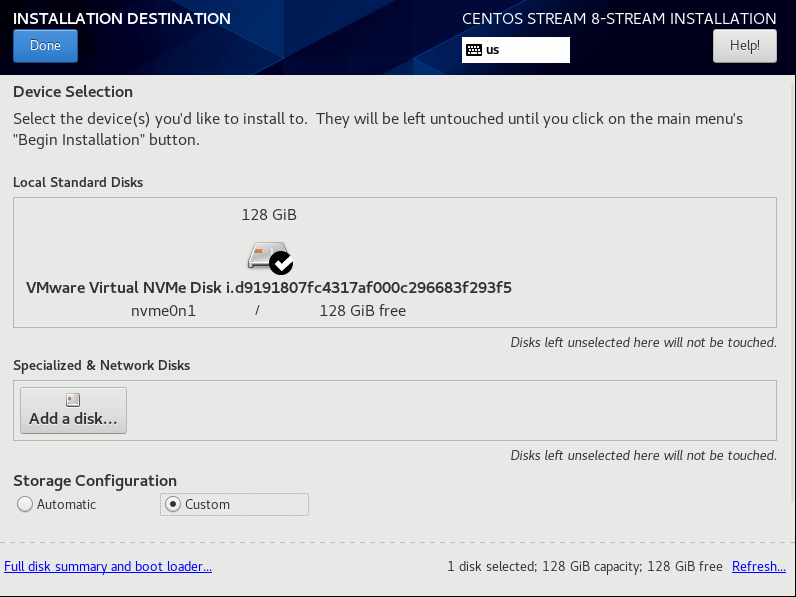Click the Specialized & Network Disks label
The height and width of the screenshot is (597, 796).
(x=102, y=366)
